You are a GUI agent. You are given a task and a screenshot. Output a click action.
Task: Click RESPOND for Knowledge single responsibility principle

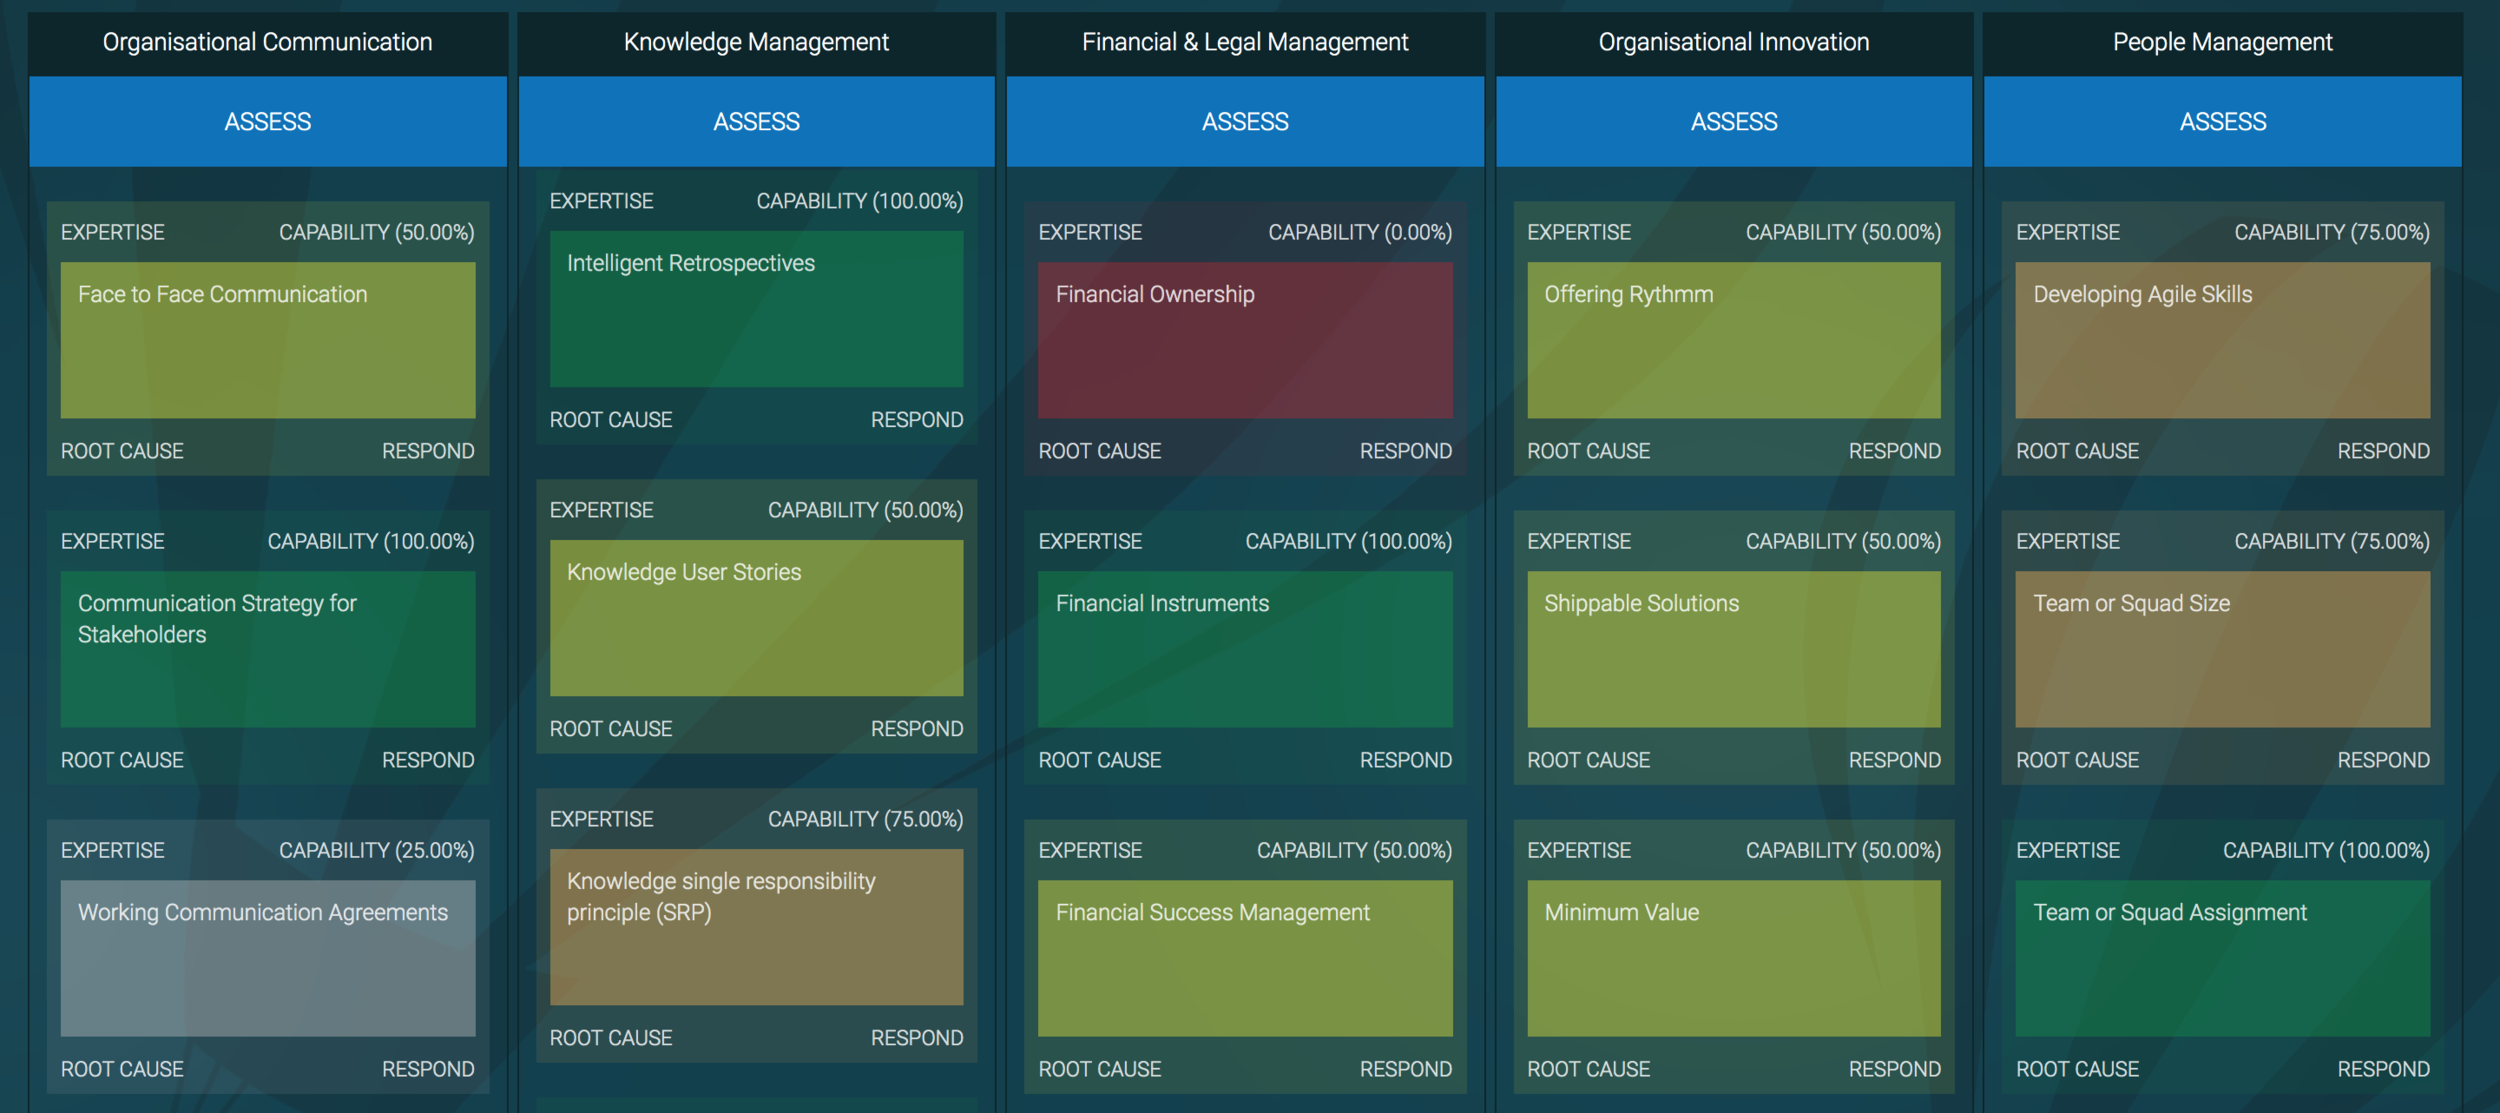(x=917, y=1038)
